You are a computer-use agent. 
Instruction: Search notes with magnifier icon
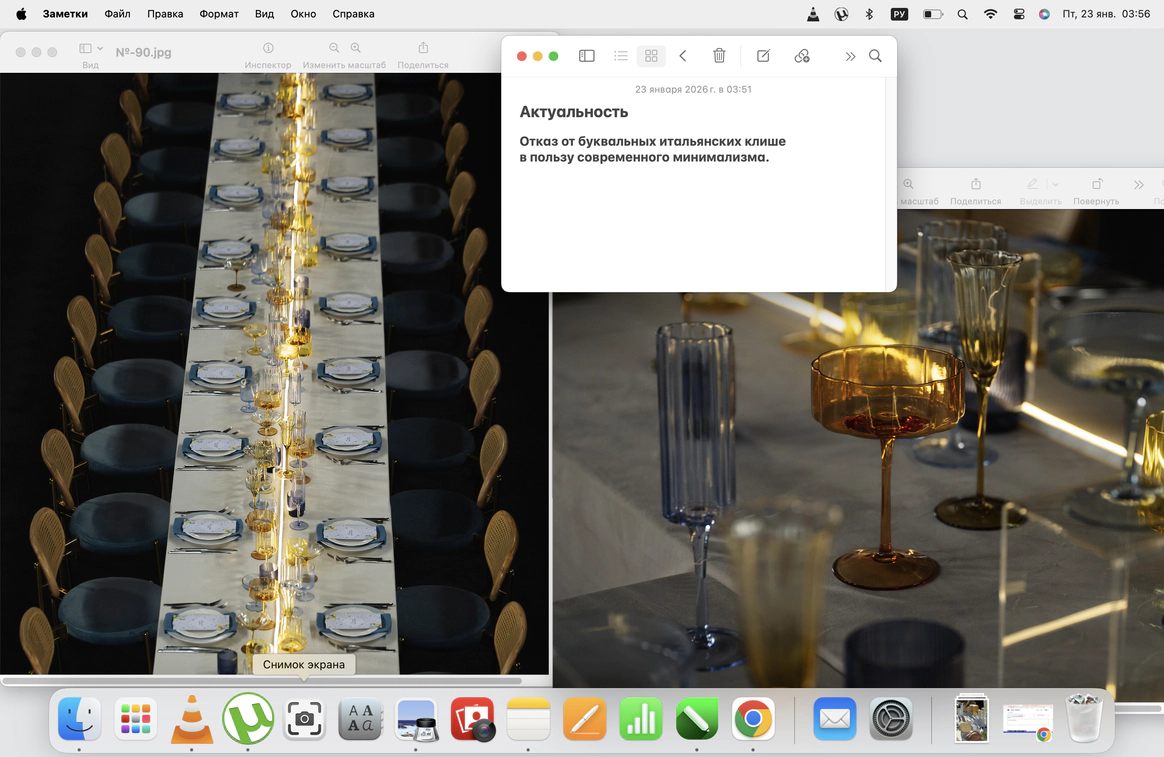(x=875, y=56)
